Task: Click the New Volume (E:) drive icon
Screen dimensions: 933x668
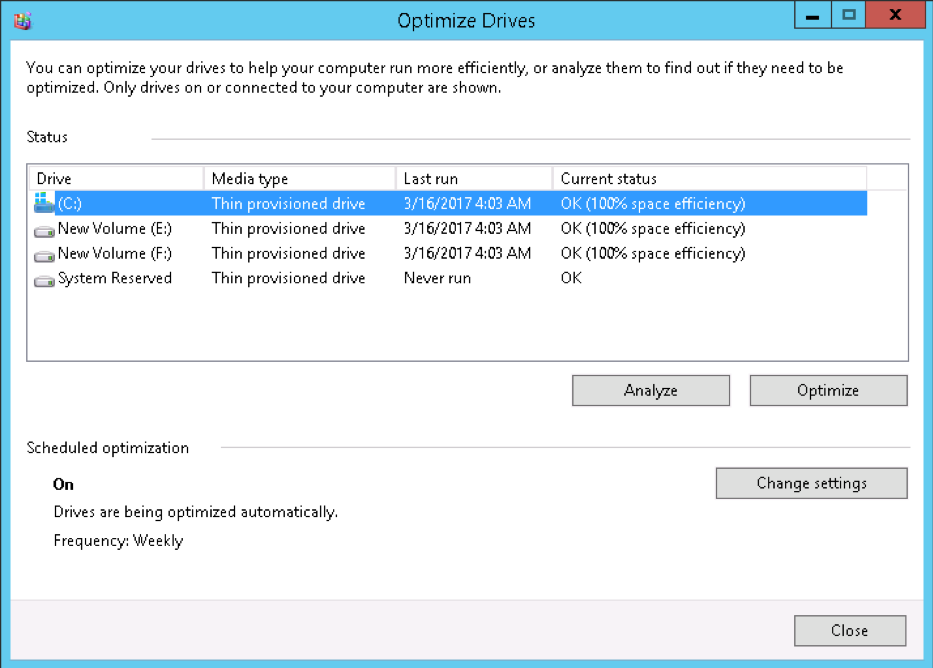Action: coord(43,230)
